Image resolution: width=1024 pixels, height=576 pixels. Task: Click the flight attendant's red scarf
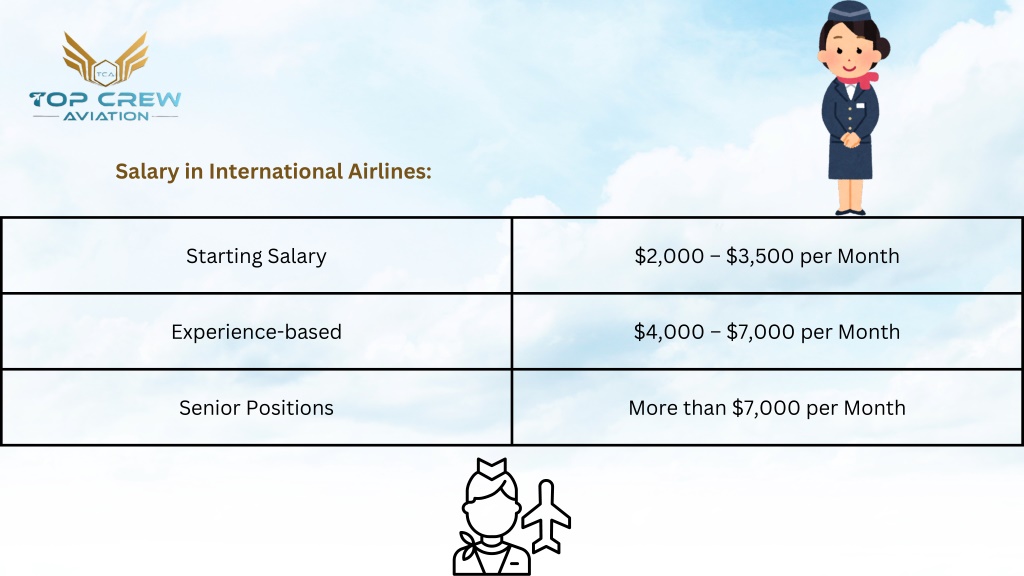pyautogui.click(x=859, y=81)
